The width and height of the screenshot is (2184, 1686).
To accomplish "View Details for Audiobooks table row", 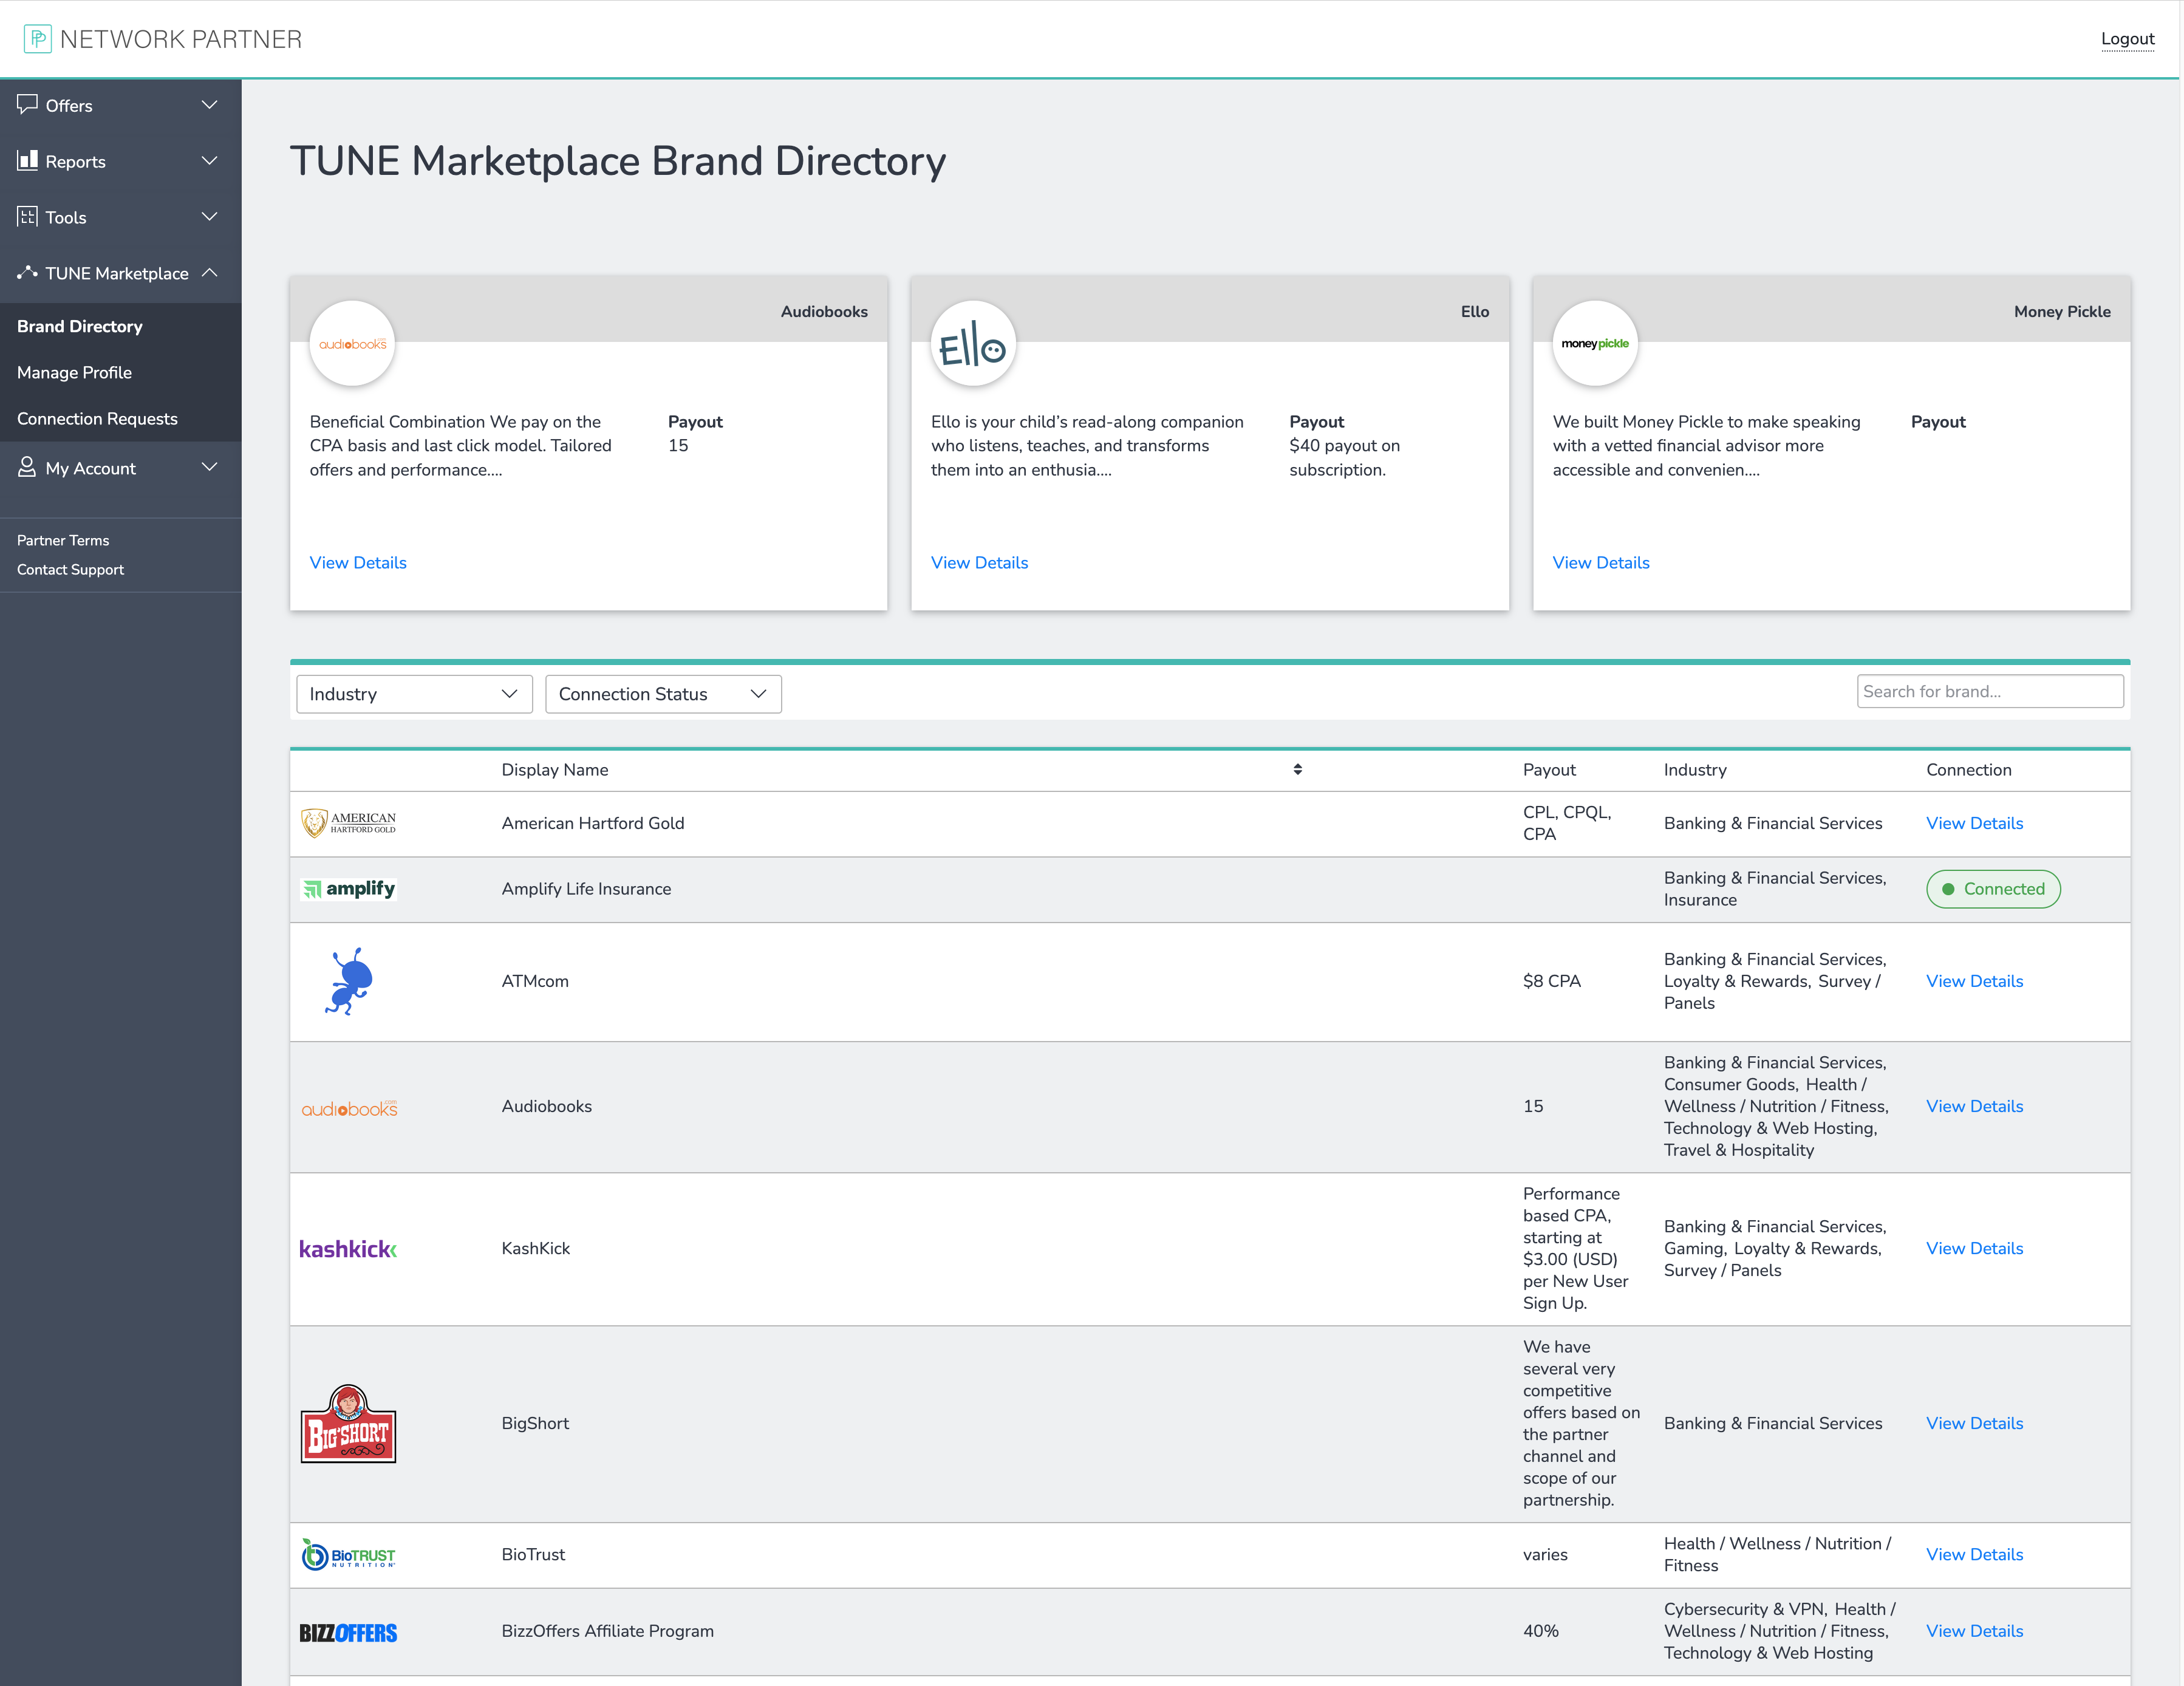I will [x=1974, y=1106].
